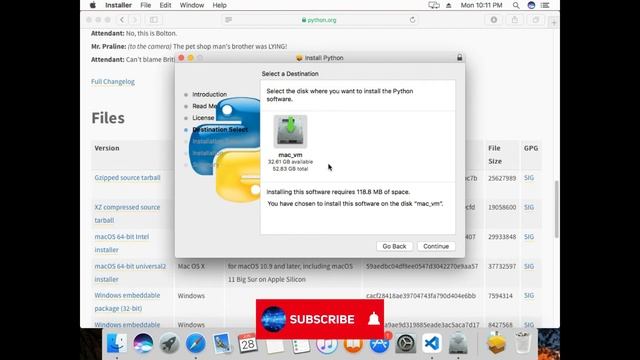The height and width of the screenshot is (360, 640).
Task: Open SIG link for XZ compressed tarball
Action: [529, 207]
